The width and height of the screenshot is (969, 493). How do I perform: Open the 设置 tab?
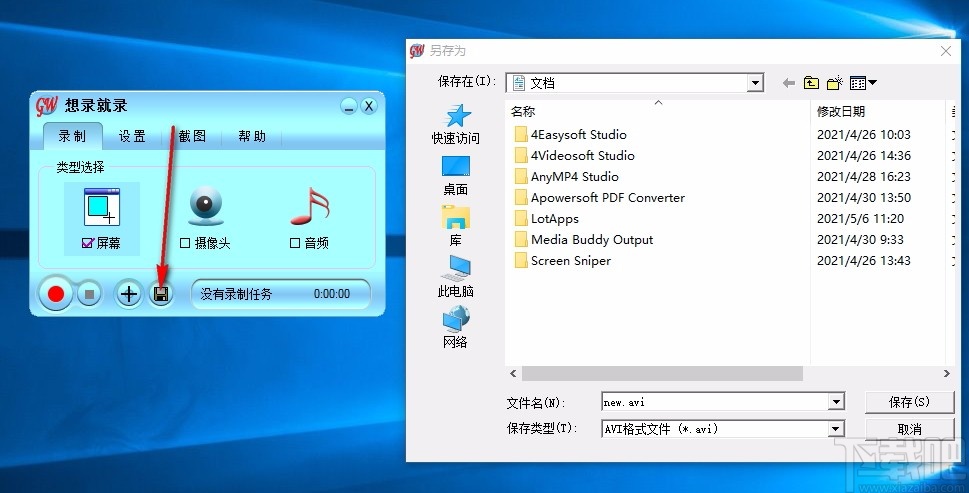click(x=132, y=137)
